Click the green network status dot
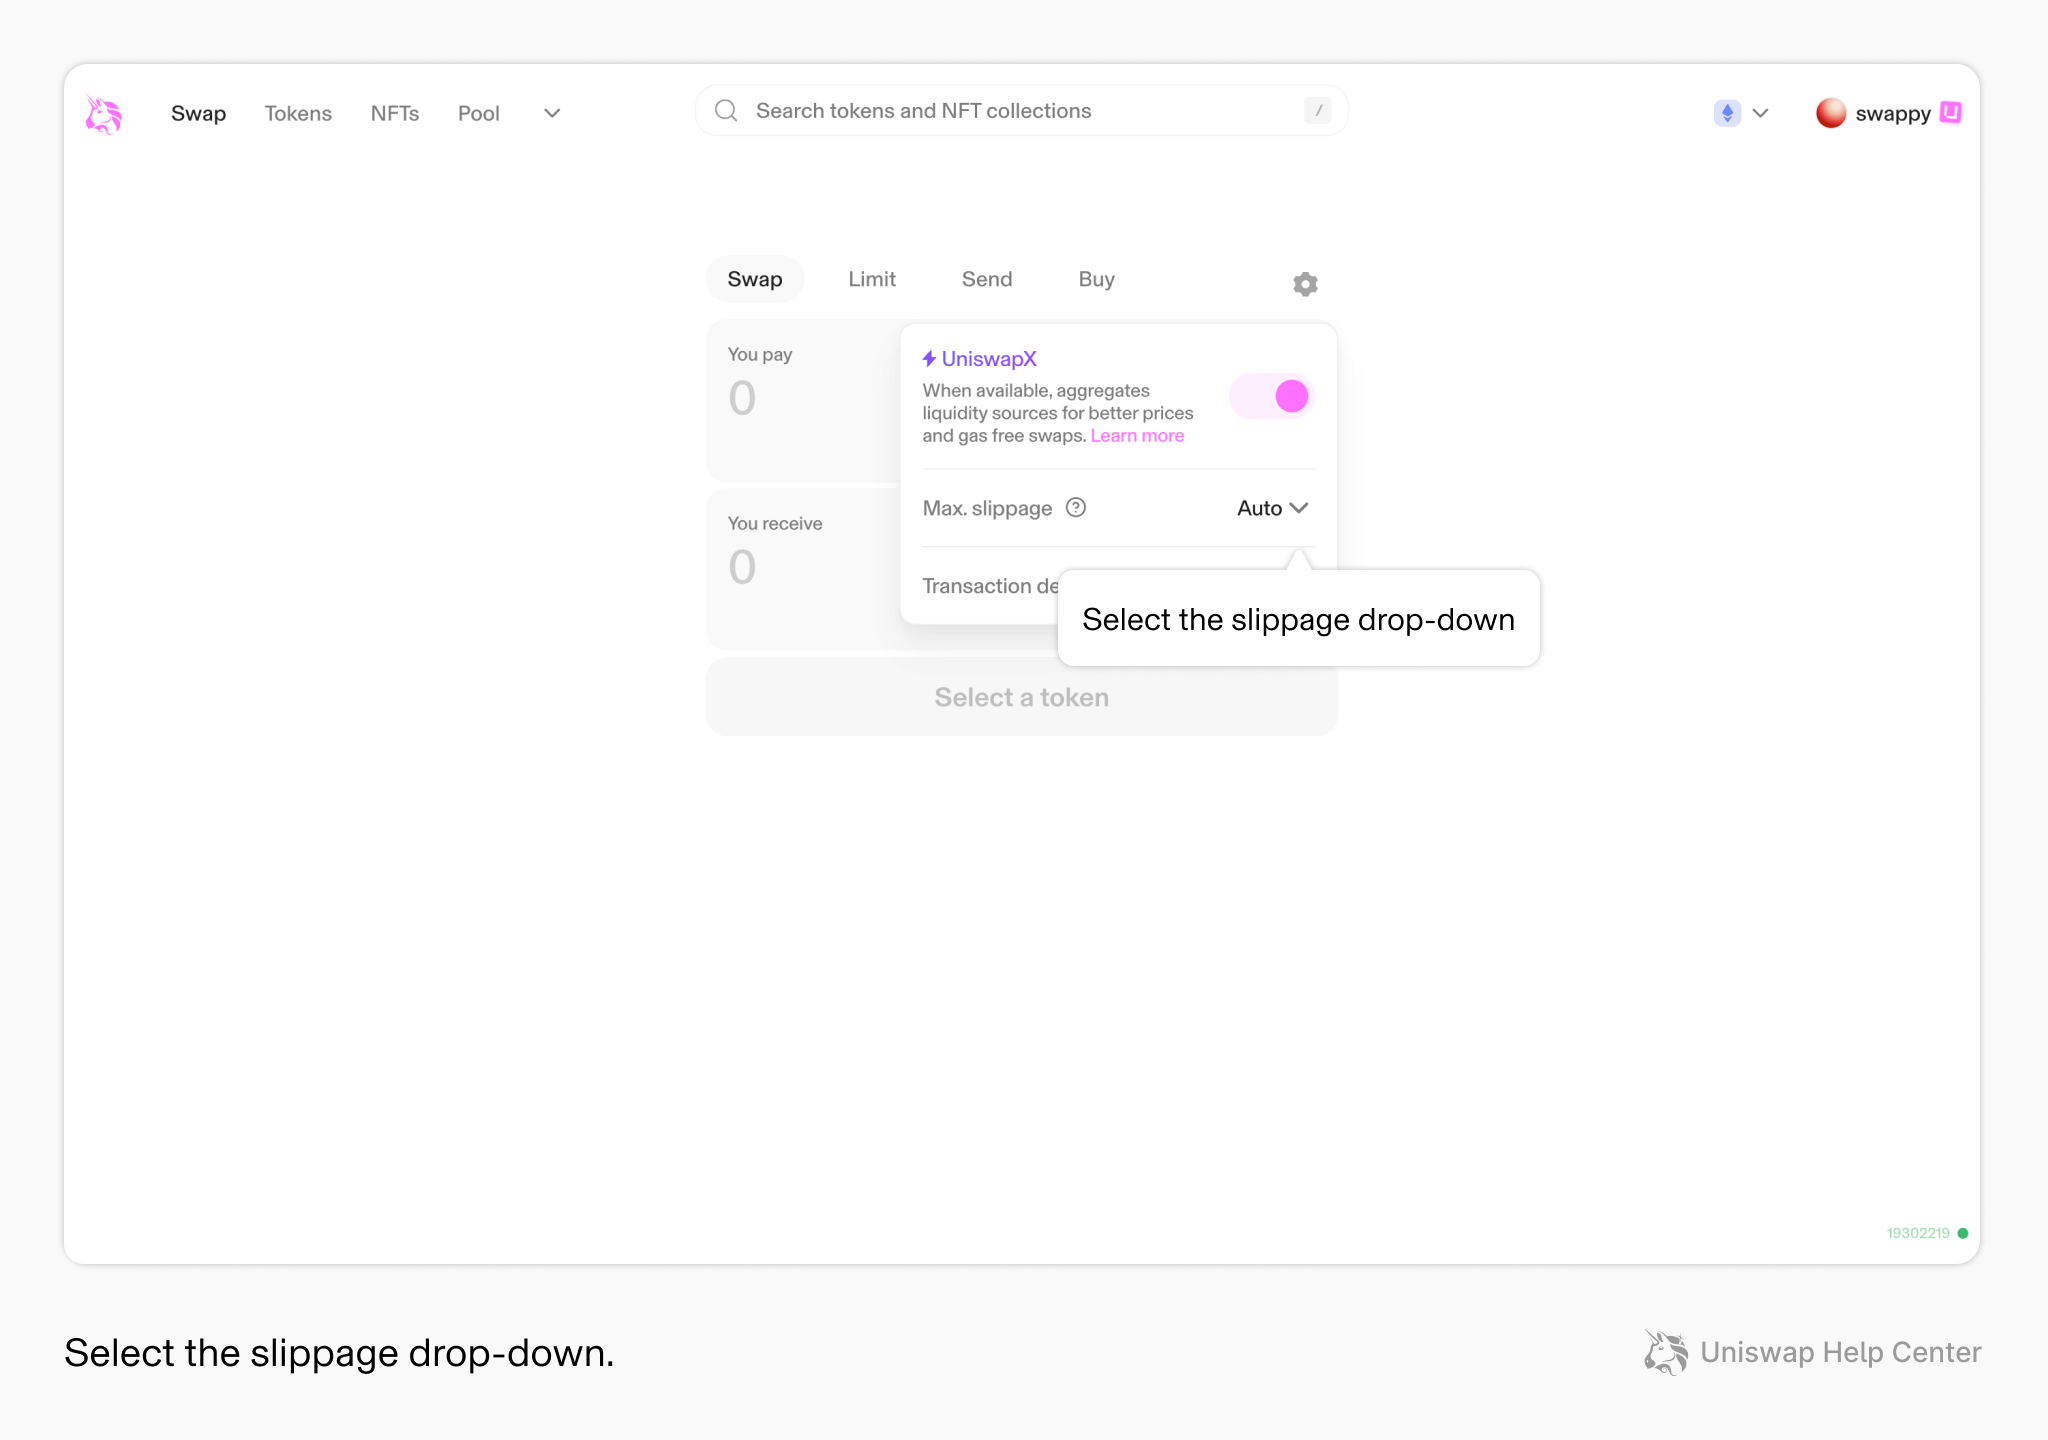This screenshot has width=2048, height=1440. [1963, 1233]
